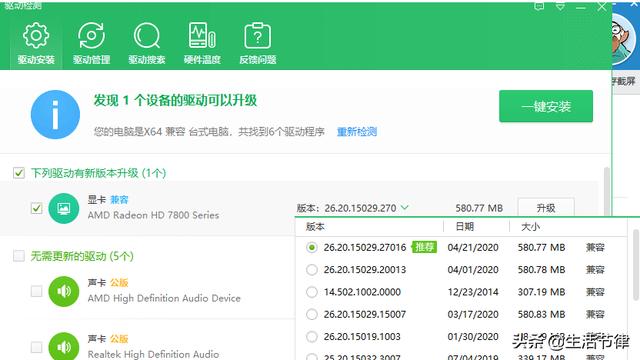The height and width of the screenshot is (360, 640).
Task: Select version 26.20.15029.15007 radio button
Action: click(x=312, y=314)
